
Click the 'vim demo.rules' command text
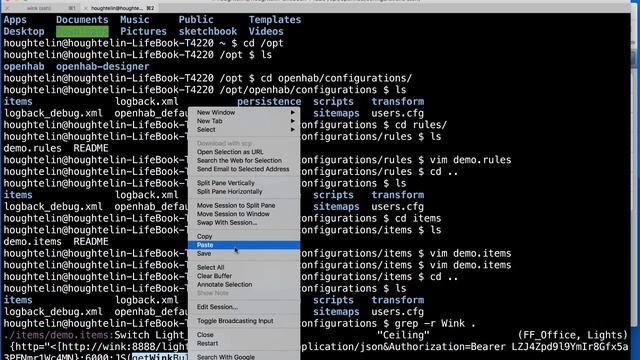coord(470,160)
